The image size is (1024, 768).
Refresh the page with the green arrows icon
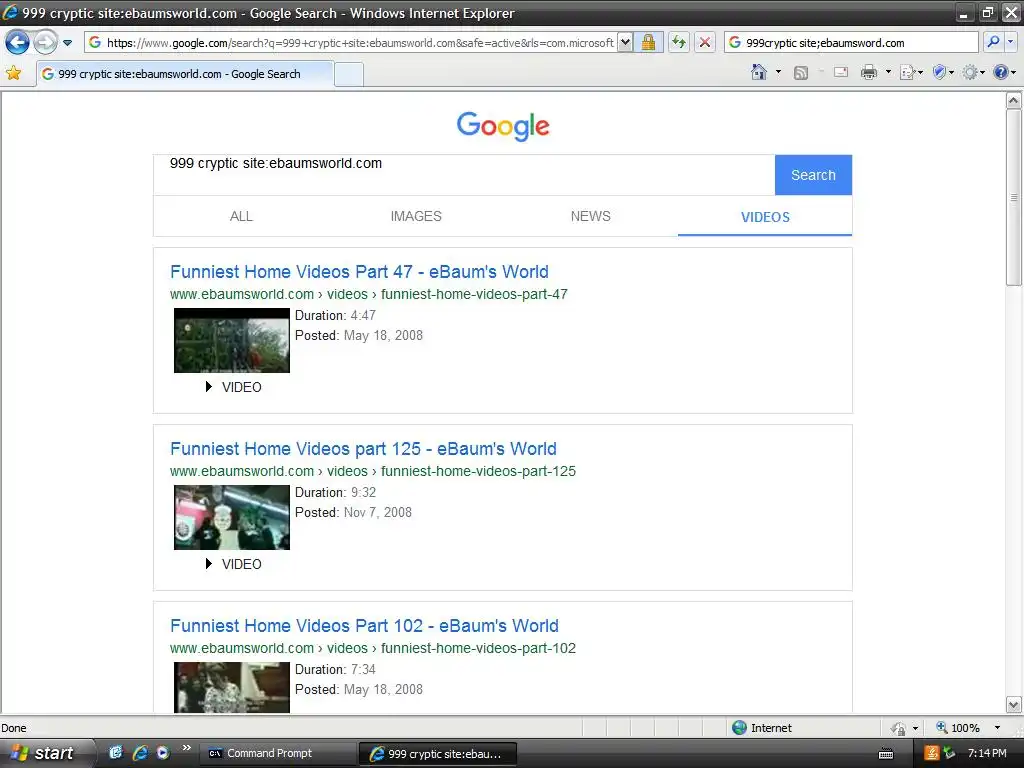pos(679,43)
